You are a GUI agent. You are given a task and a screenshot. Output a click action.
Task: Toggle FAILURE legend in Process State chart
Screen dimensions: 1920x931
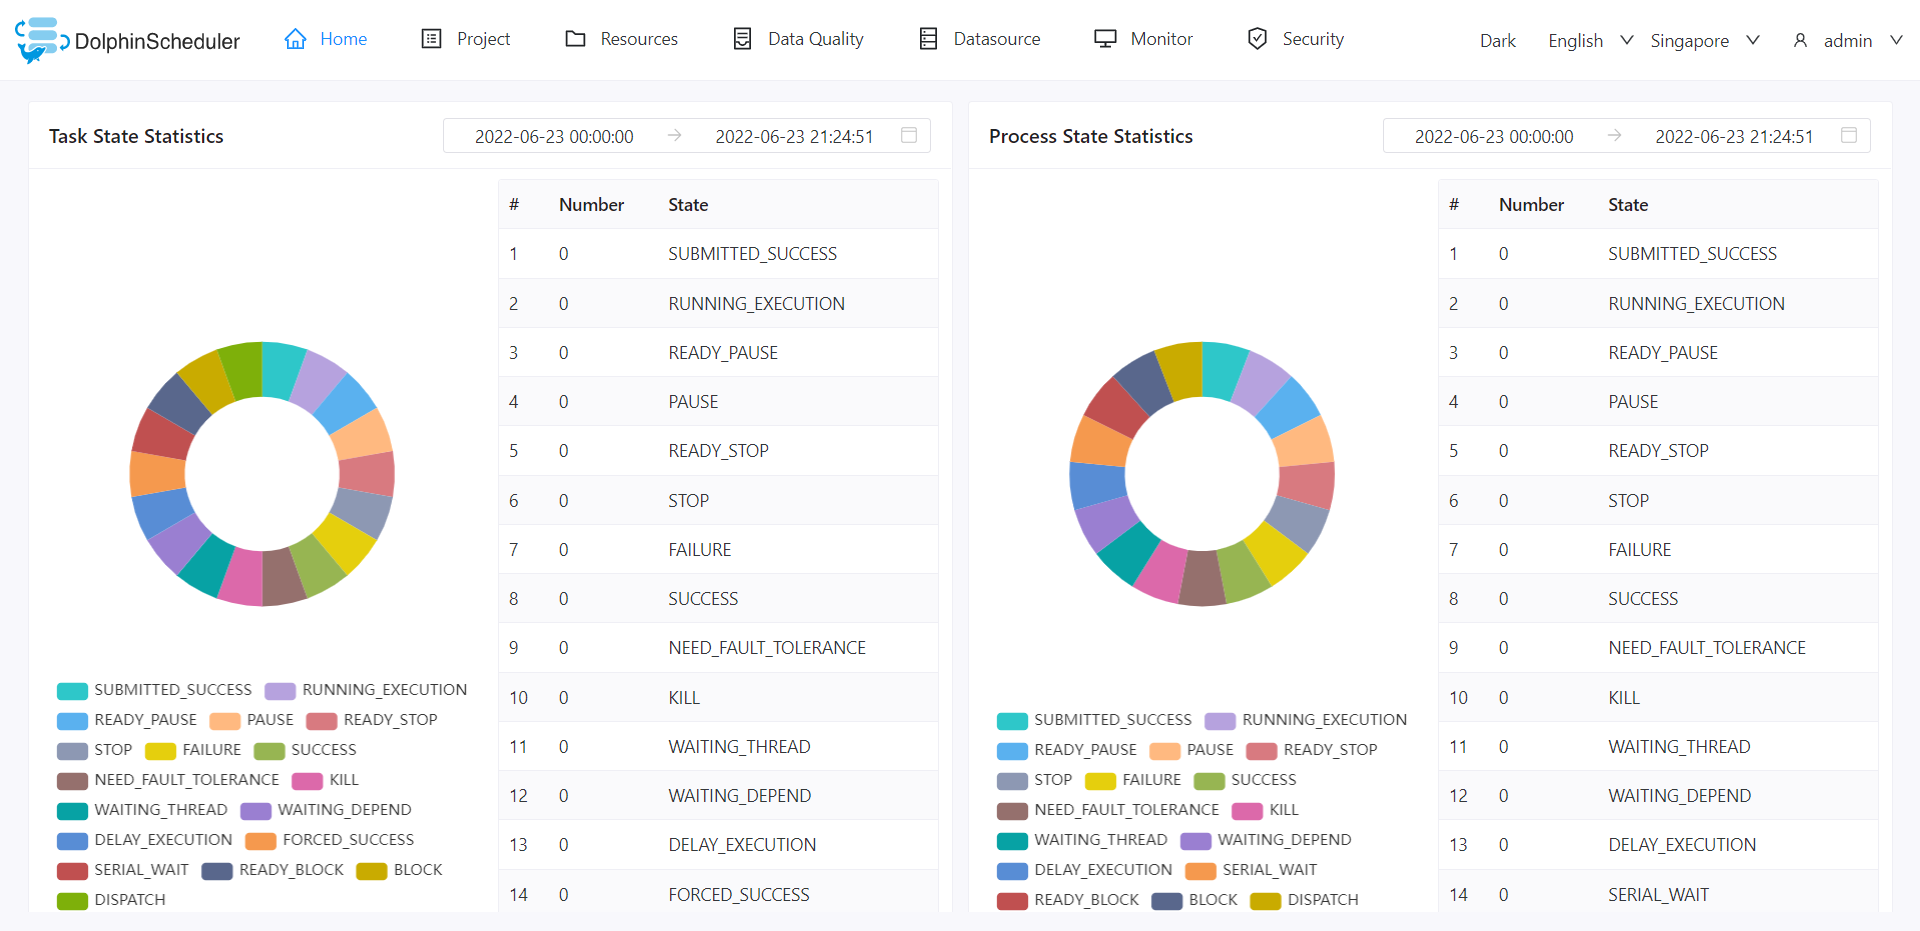(1133, 780)
